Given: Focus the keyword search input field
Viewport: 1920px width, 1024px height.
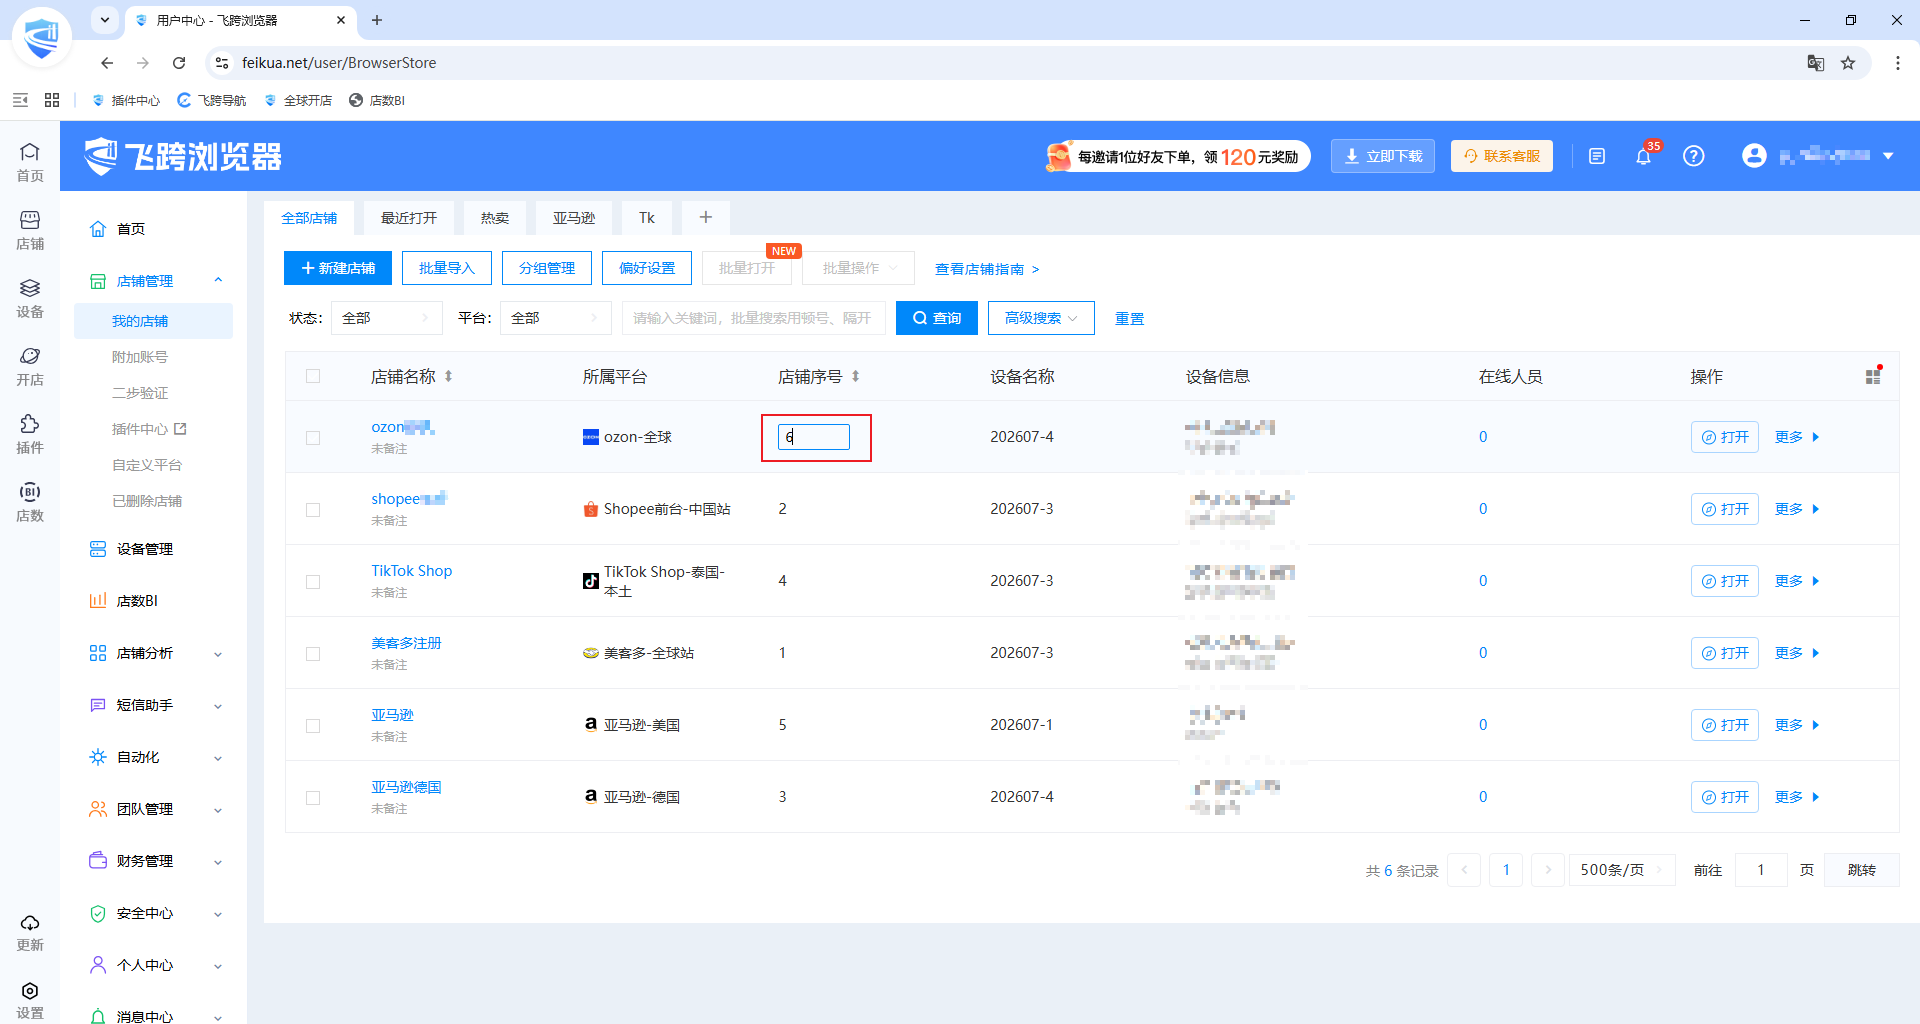Looking at the screenshot, I should (753, 318).
